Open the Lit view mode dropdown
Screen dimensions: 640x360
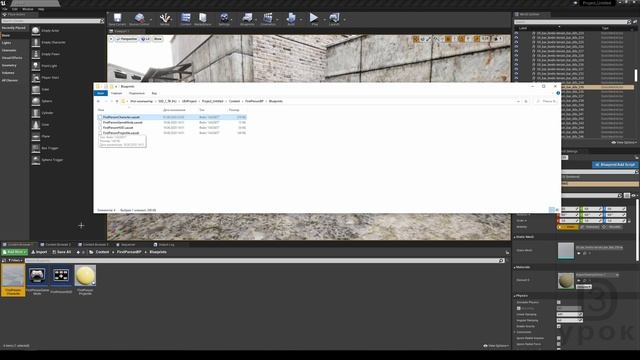click(x=145, y=39)
